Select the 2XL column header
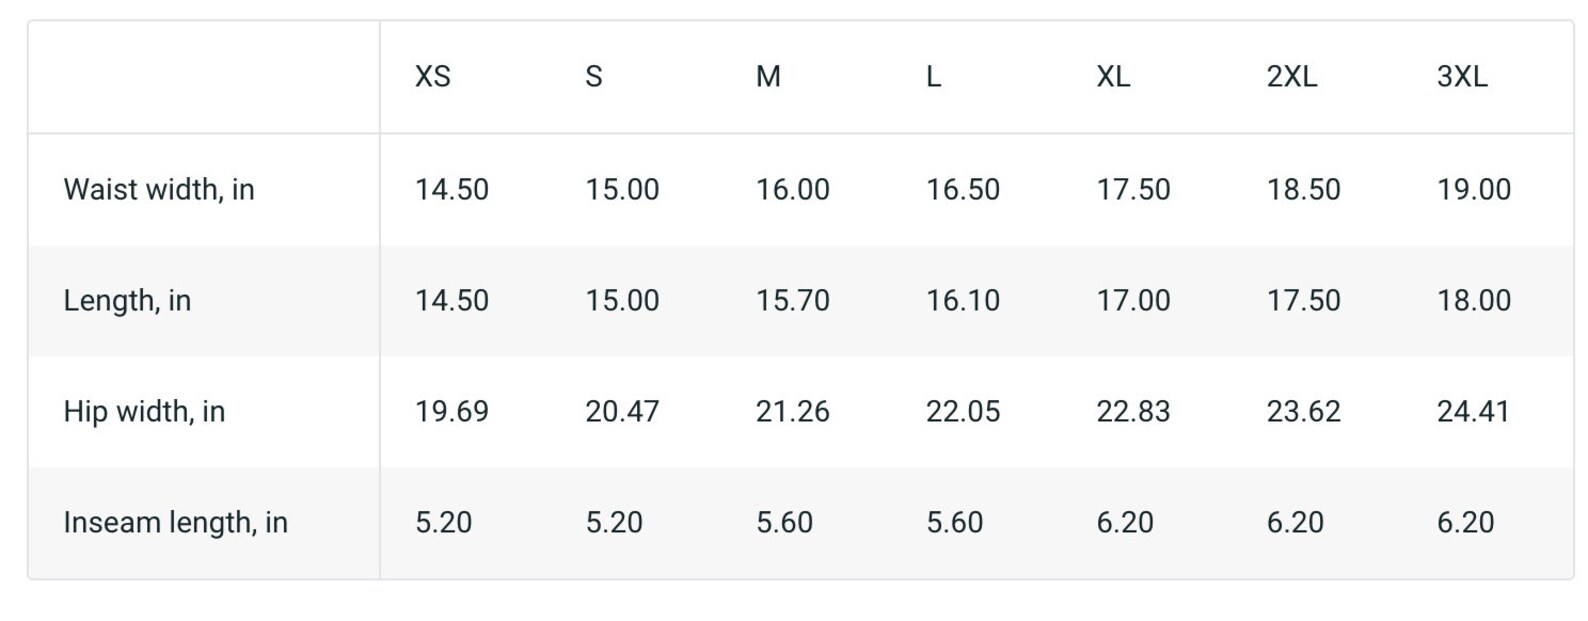Image resolution: width=1588 pixels, height=621 pixels. (1292, 77)
